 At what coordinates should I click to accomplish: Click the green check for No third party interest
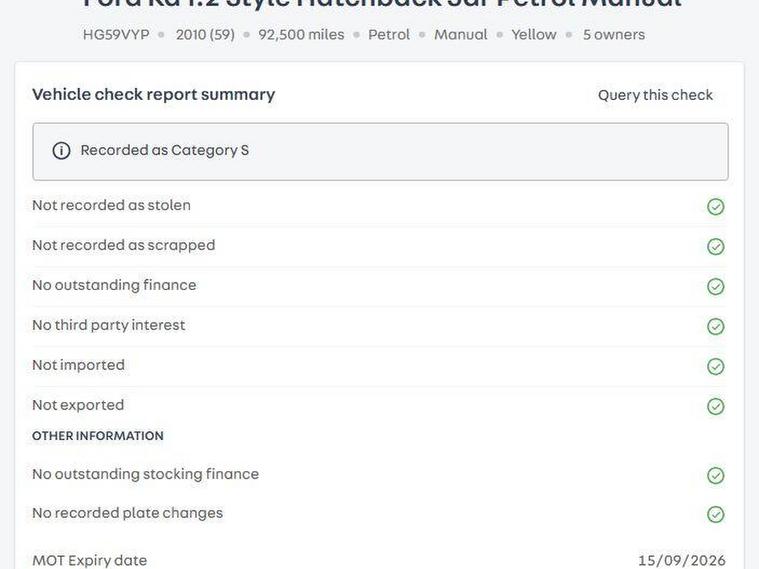click(715, 327)
